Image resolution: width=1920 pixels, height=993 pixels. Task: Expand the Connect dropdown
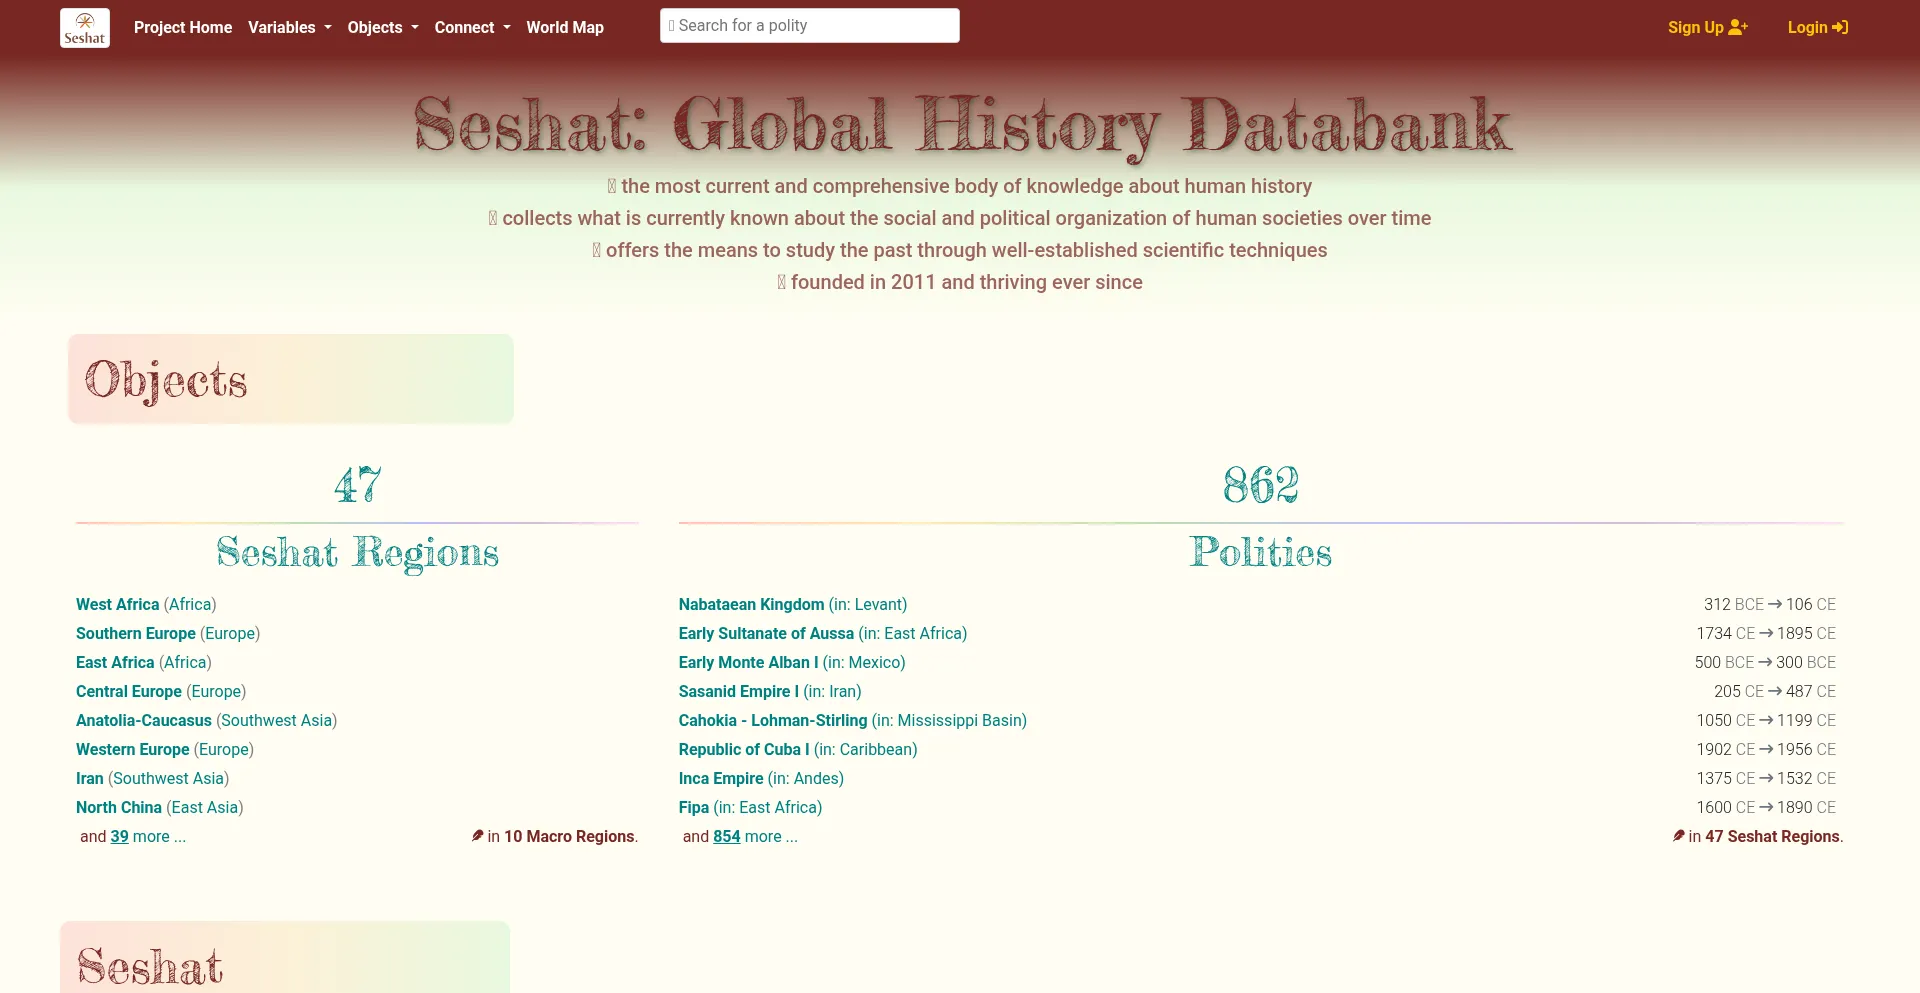point(471,27)
